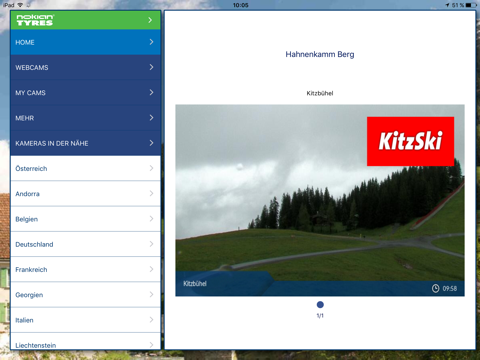Open the Hahnenkamm Berg webcam image
Image resolution: width=480 pixels, height=360 pixels.
(x=320, y=200)
